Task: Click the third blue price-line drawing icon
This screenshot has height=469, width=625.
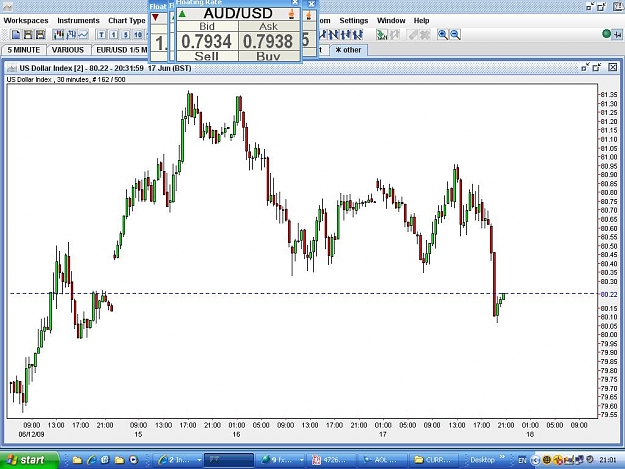Action: [346, 35]
